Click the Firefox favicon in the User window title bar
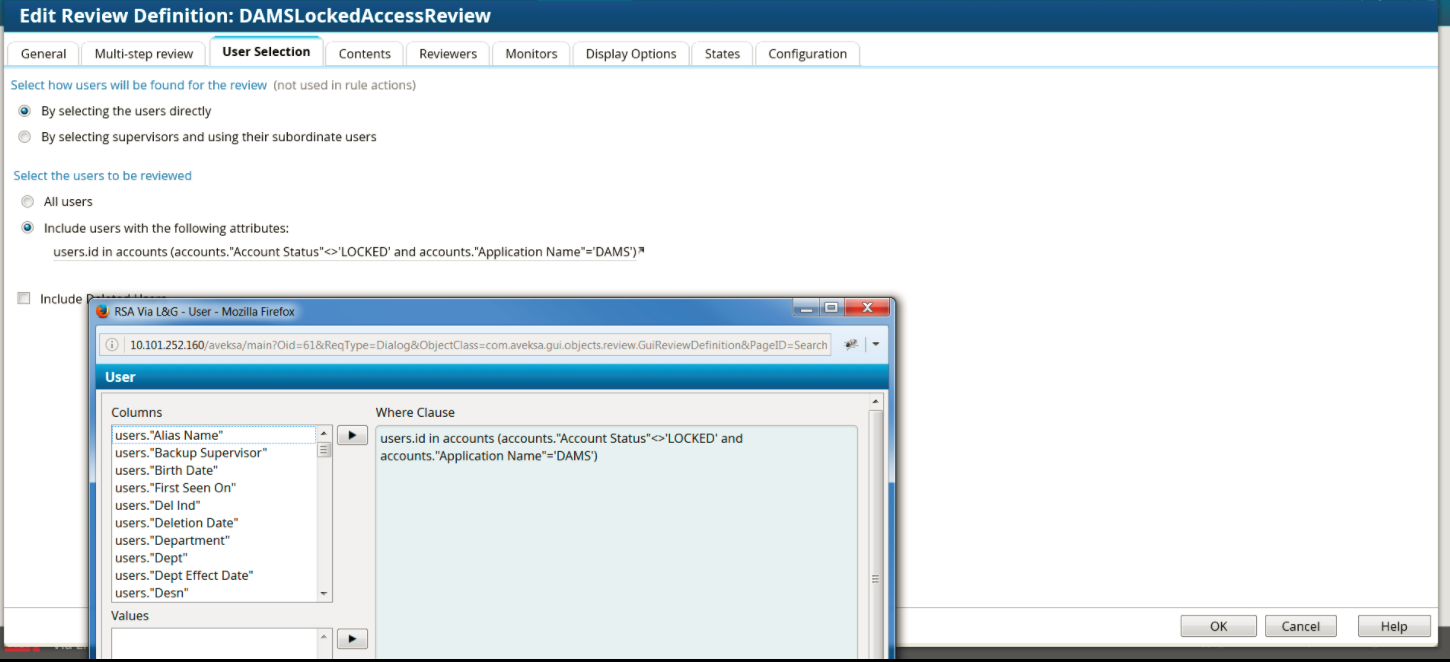Image resolution: width=1450 pixels, height=662 pixels. click(100, 311)
